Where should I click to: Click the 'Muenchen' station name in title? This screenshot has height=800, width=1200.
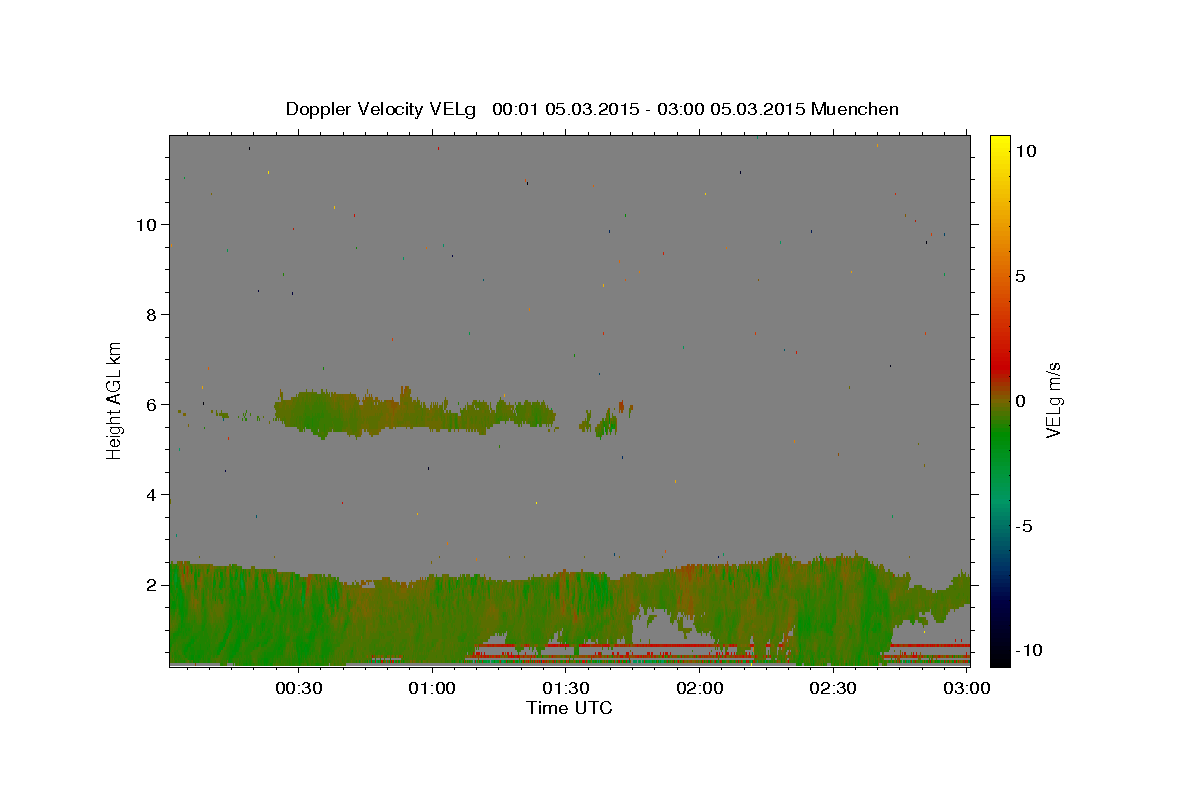coord(855,109)
